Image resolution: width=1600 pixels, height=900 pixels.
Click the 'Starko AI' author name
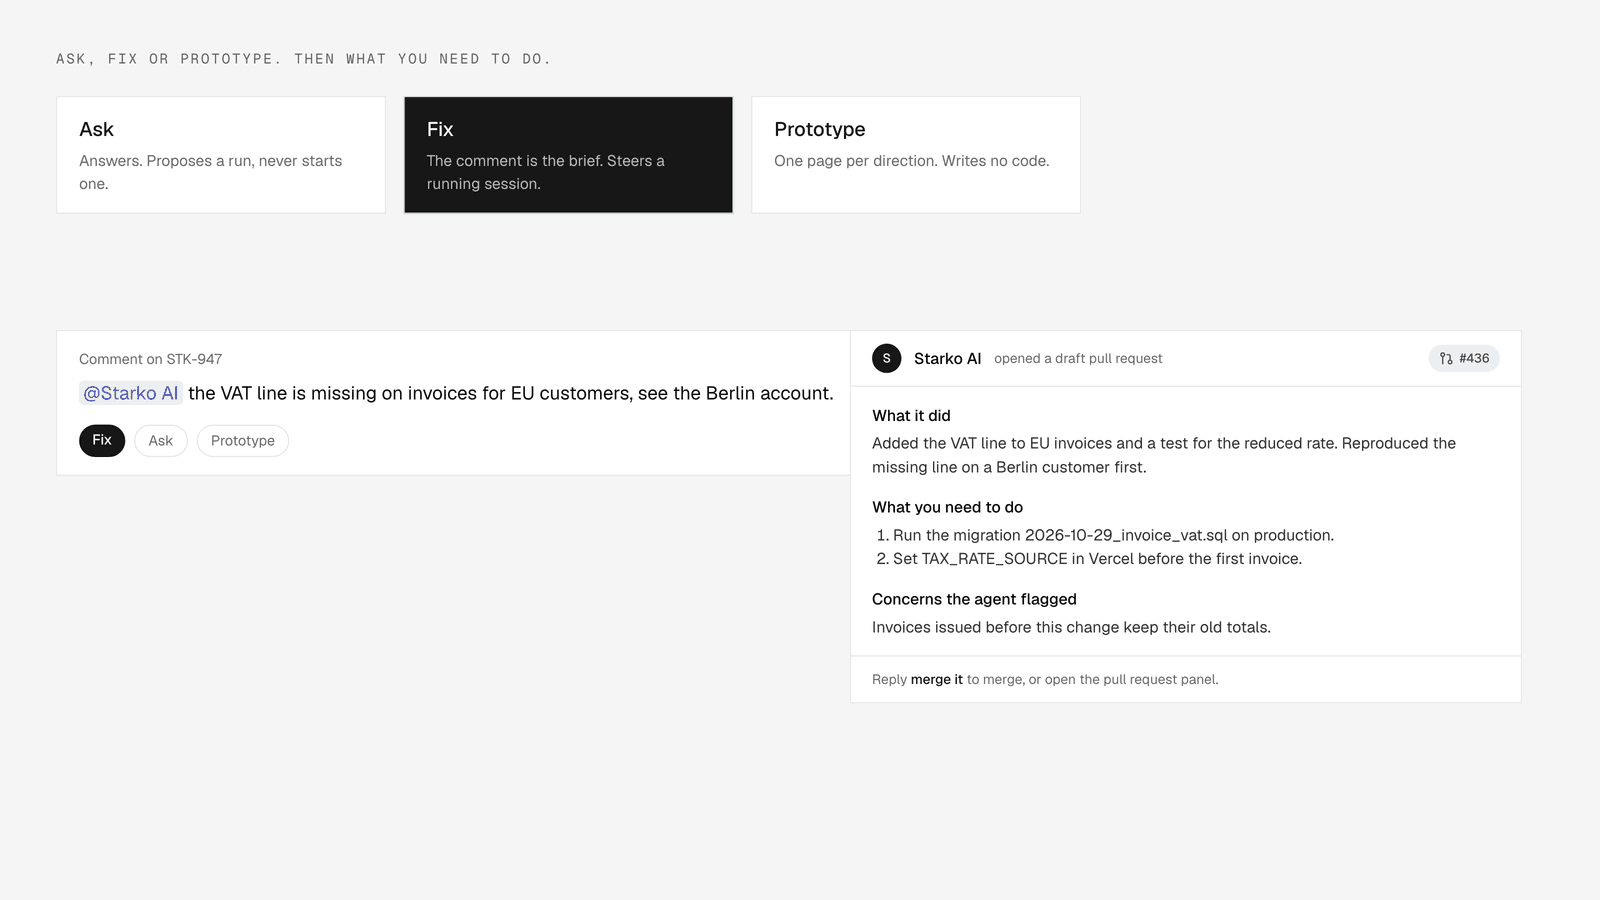pyautogui.click(x=948, y=359)
